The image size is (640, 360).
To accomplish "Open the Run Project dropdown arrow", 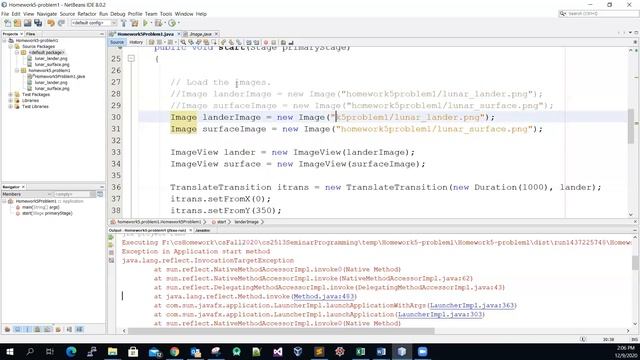I will (x=150, y=23).
